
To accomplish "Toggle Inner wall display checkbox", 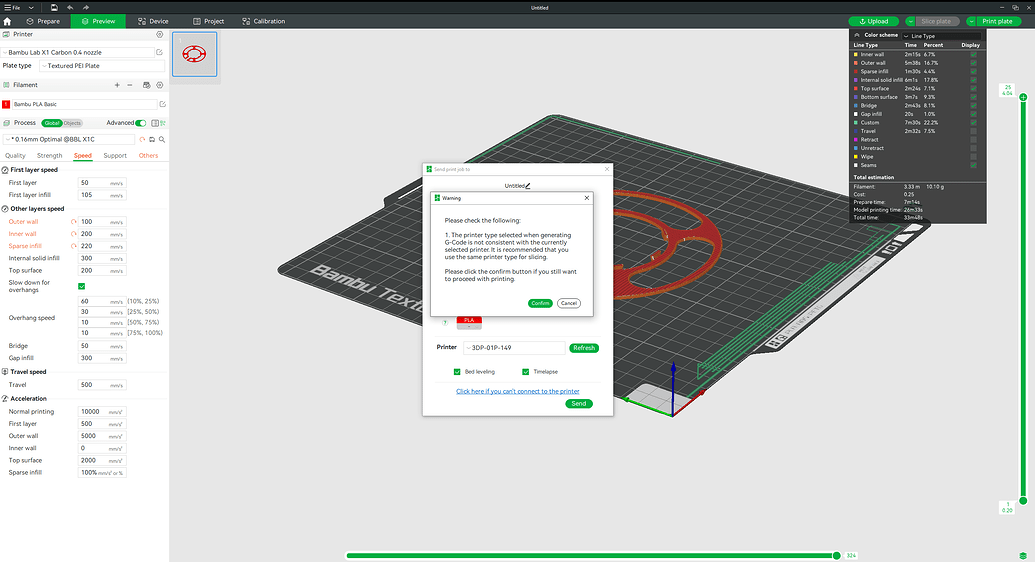I will click(974, 55).
